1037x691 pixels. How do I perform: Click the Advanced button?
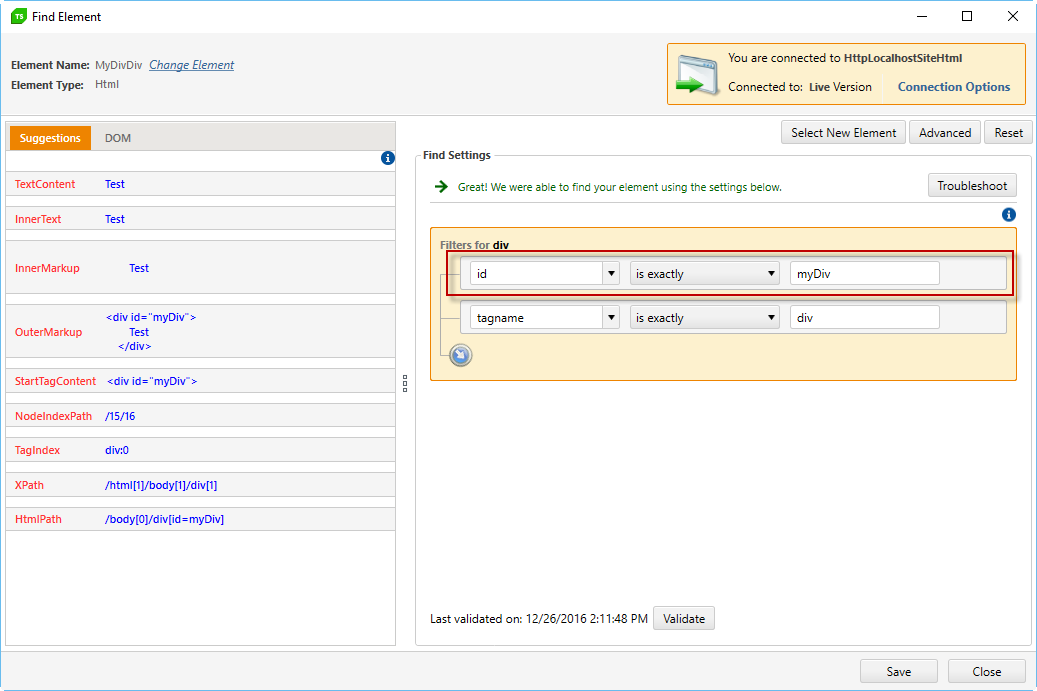[945, 133]
